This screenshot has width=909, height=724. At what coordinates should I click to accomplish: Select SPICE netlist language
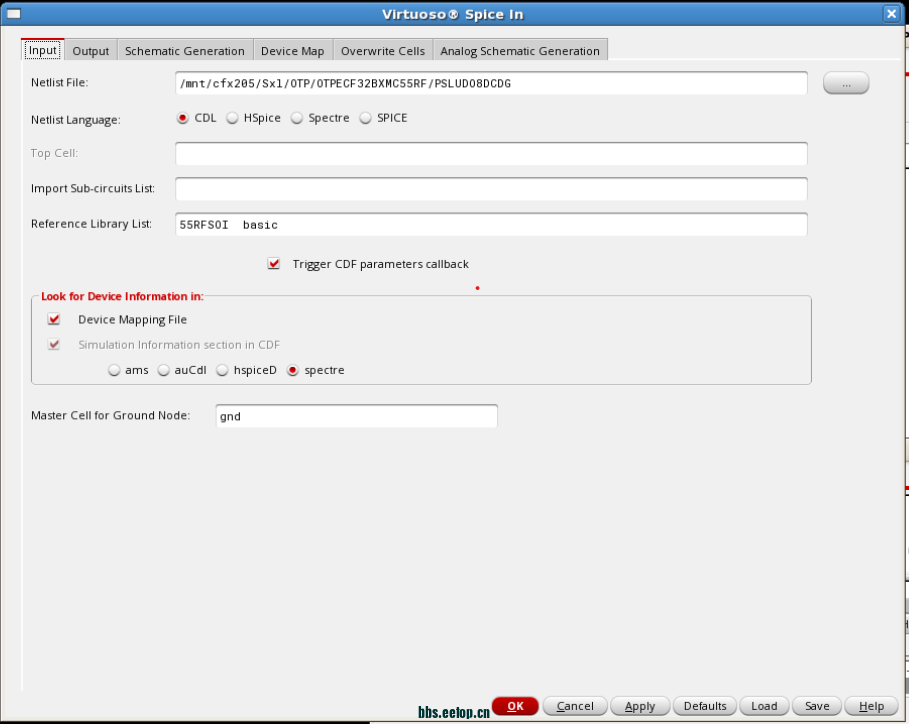(x=365, y=118)
